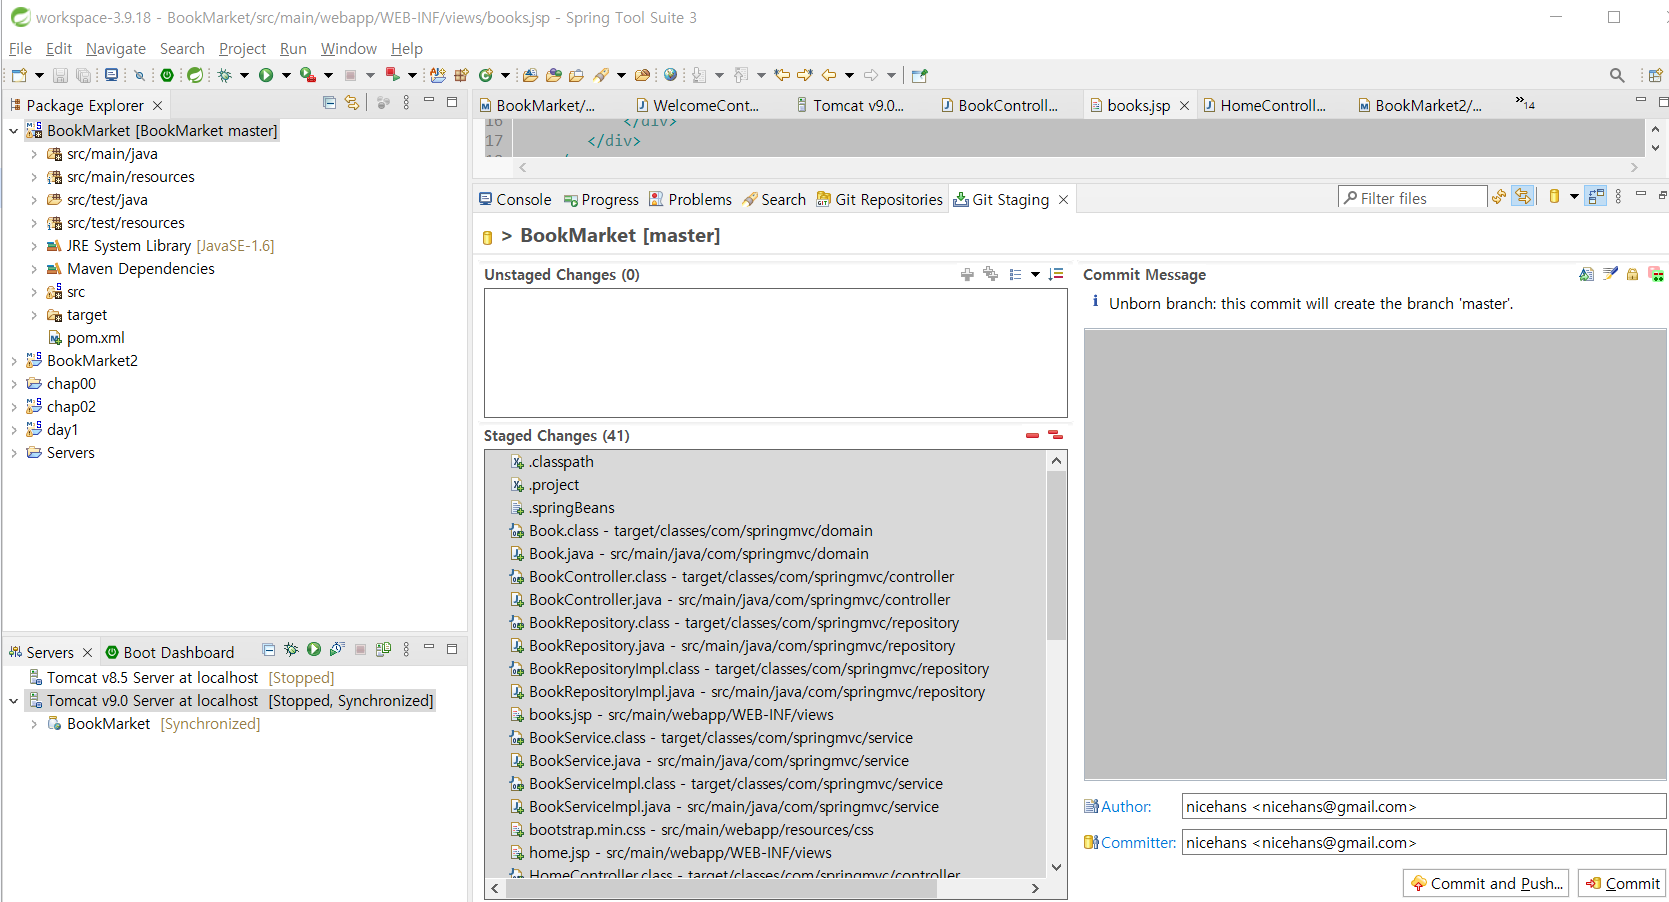Toggle Link with Editor and Selection in Git Staging
The height and width of the screenshot is (902, 1669).
click(1522, 197)
